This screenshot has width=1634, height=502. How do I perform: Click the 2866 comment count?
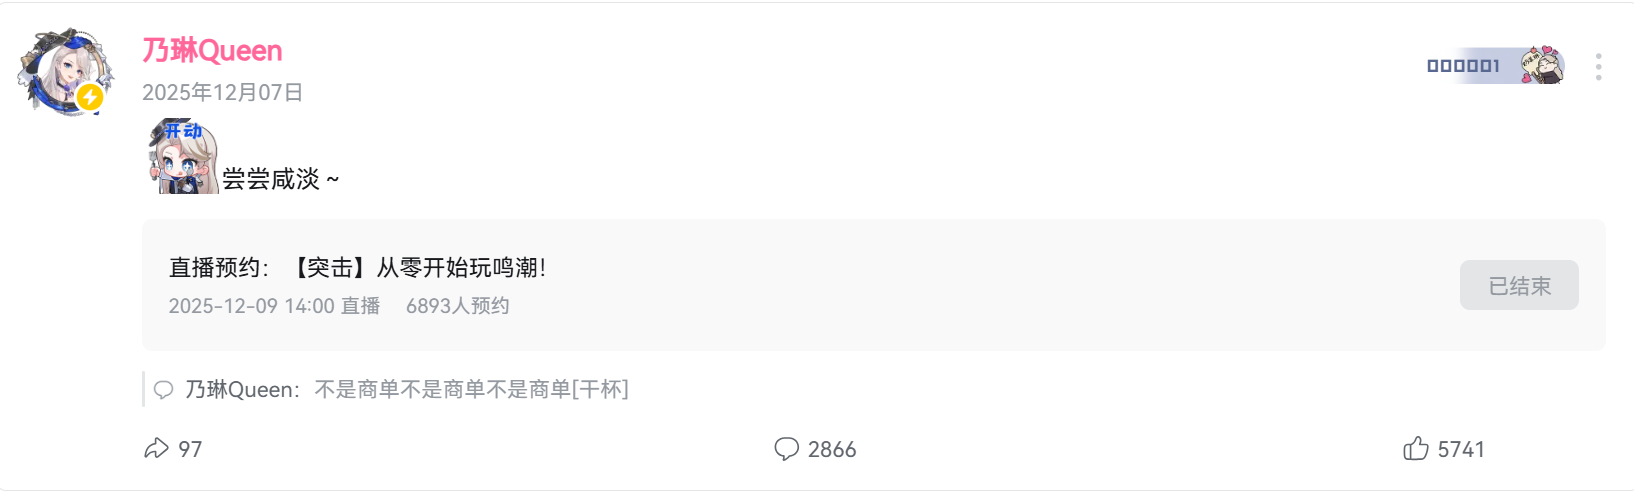click(x=832, y=450)
